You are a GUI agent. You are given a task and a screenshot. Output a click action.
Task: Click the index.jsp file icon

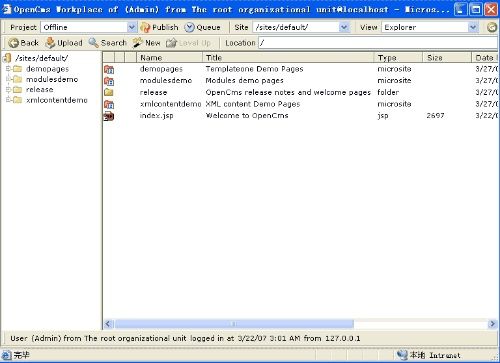point(109,116)
